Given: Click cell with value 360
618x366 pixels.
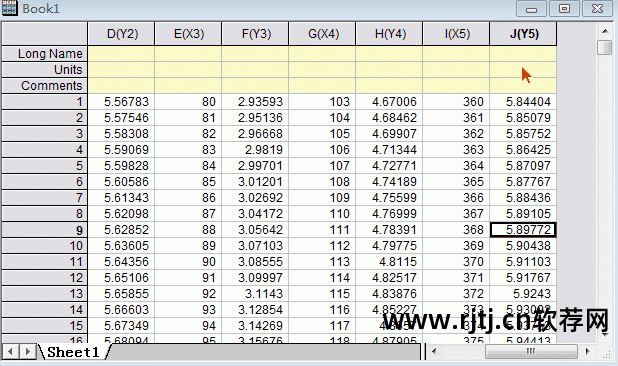Looking at the screenshot, I should [x=456, y=102].
